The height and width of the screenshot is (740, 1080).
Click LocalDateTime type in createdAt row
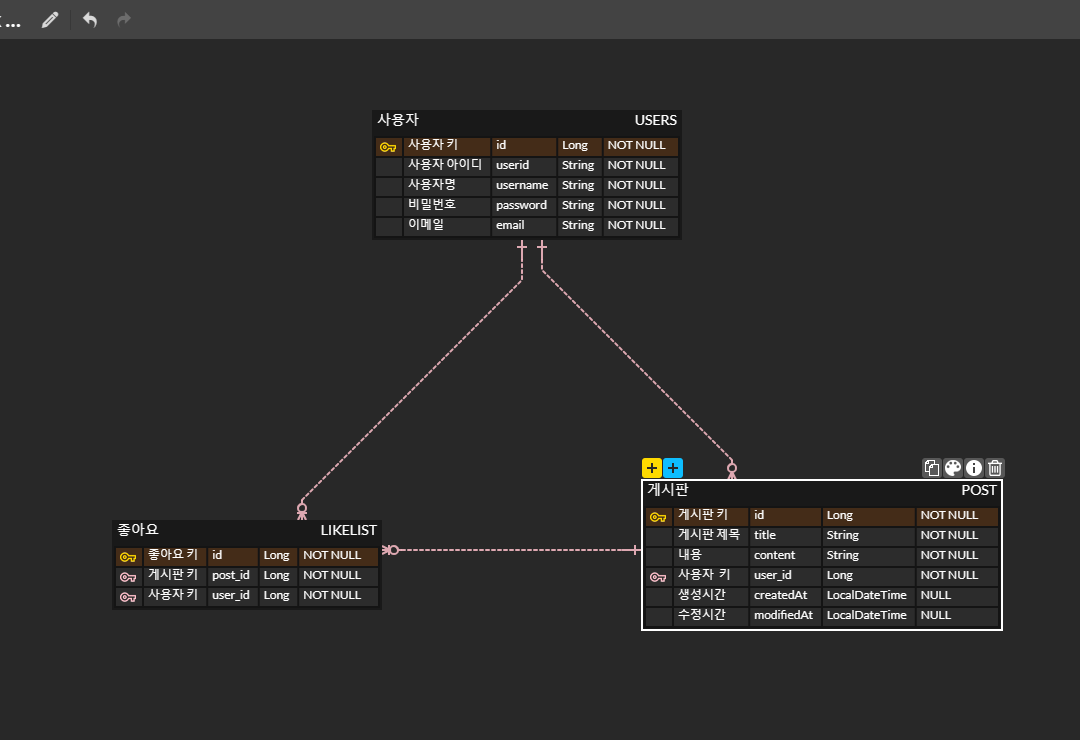[869, 595]
